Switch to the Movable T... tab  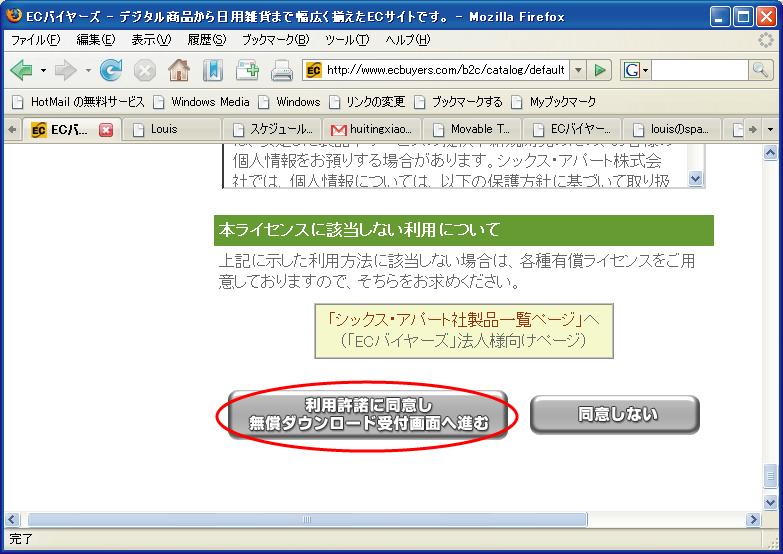pos(472,130)
